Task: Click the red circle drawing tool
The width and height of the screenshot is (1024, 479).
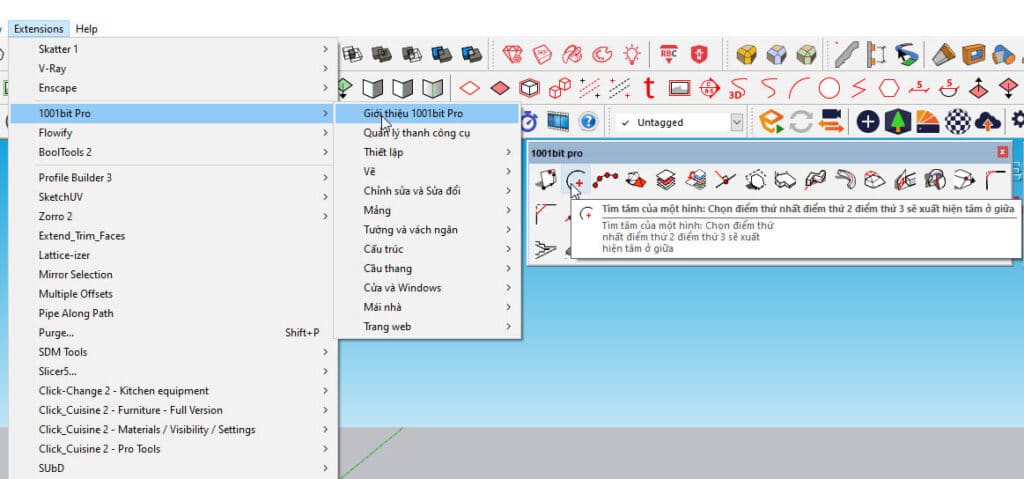Action: pyautogui.click(x=829, y=88)
